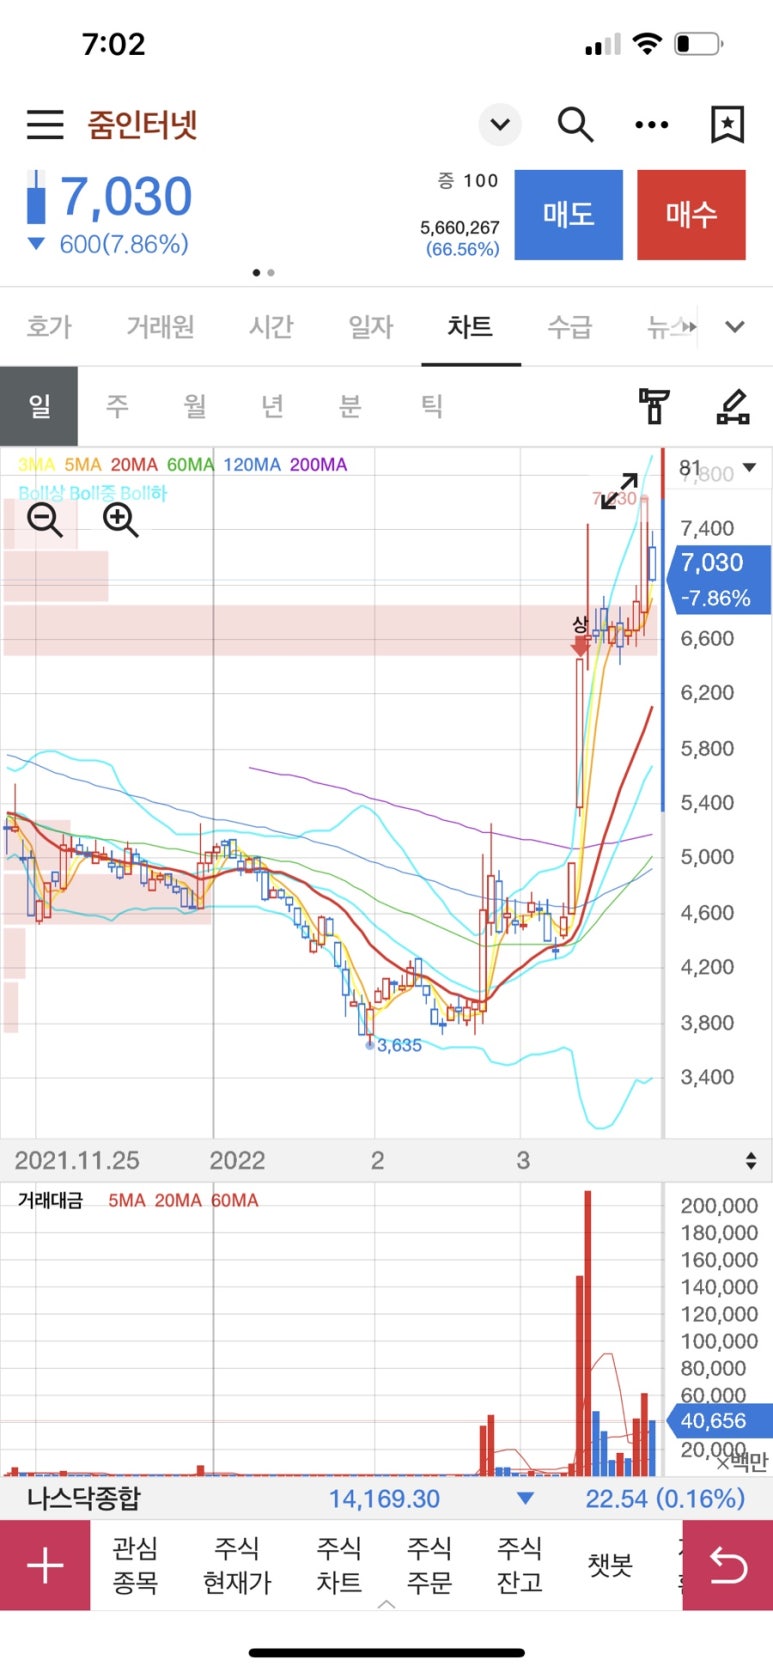This screenshot has height=1672, width=773.
Task: Switch to the 거래원 tab
Action: coord(160,326)
